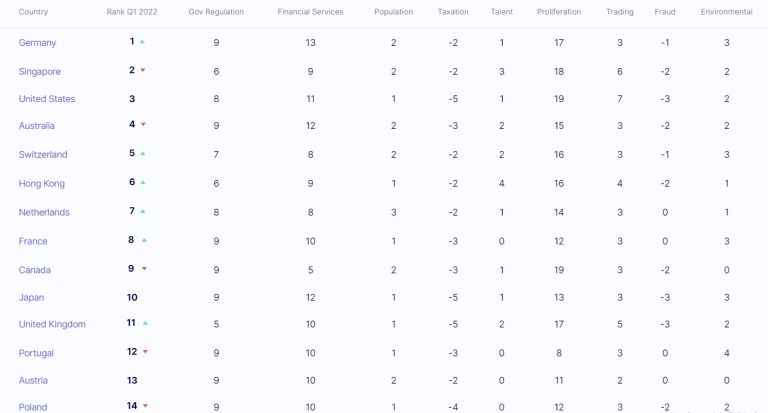Click the green up arrow beside United Kingdom's rank
This screenshot has height=413, width=768.
(x=145, y=323)
